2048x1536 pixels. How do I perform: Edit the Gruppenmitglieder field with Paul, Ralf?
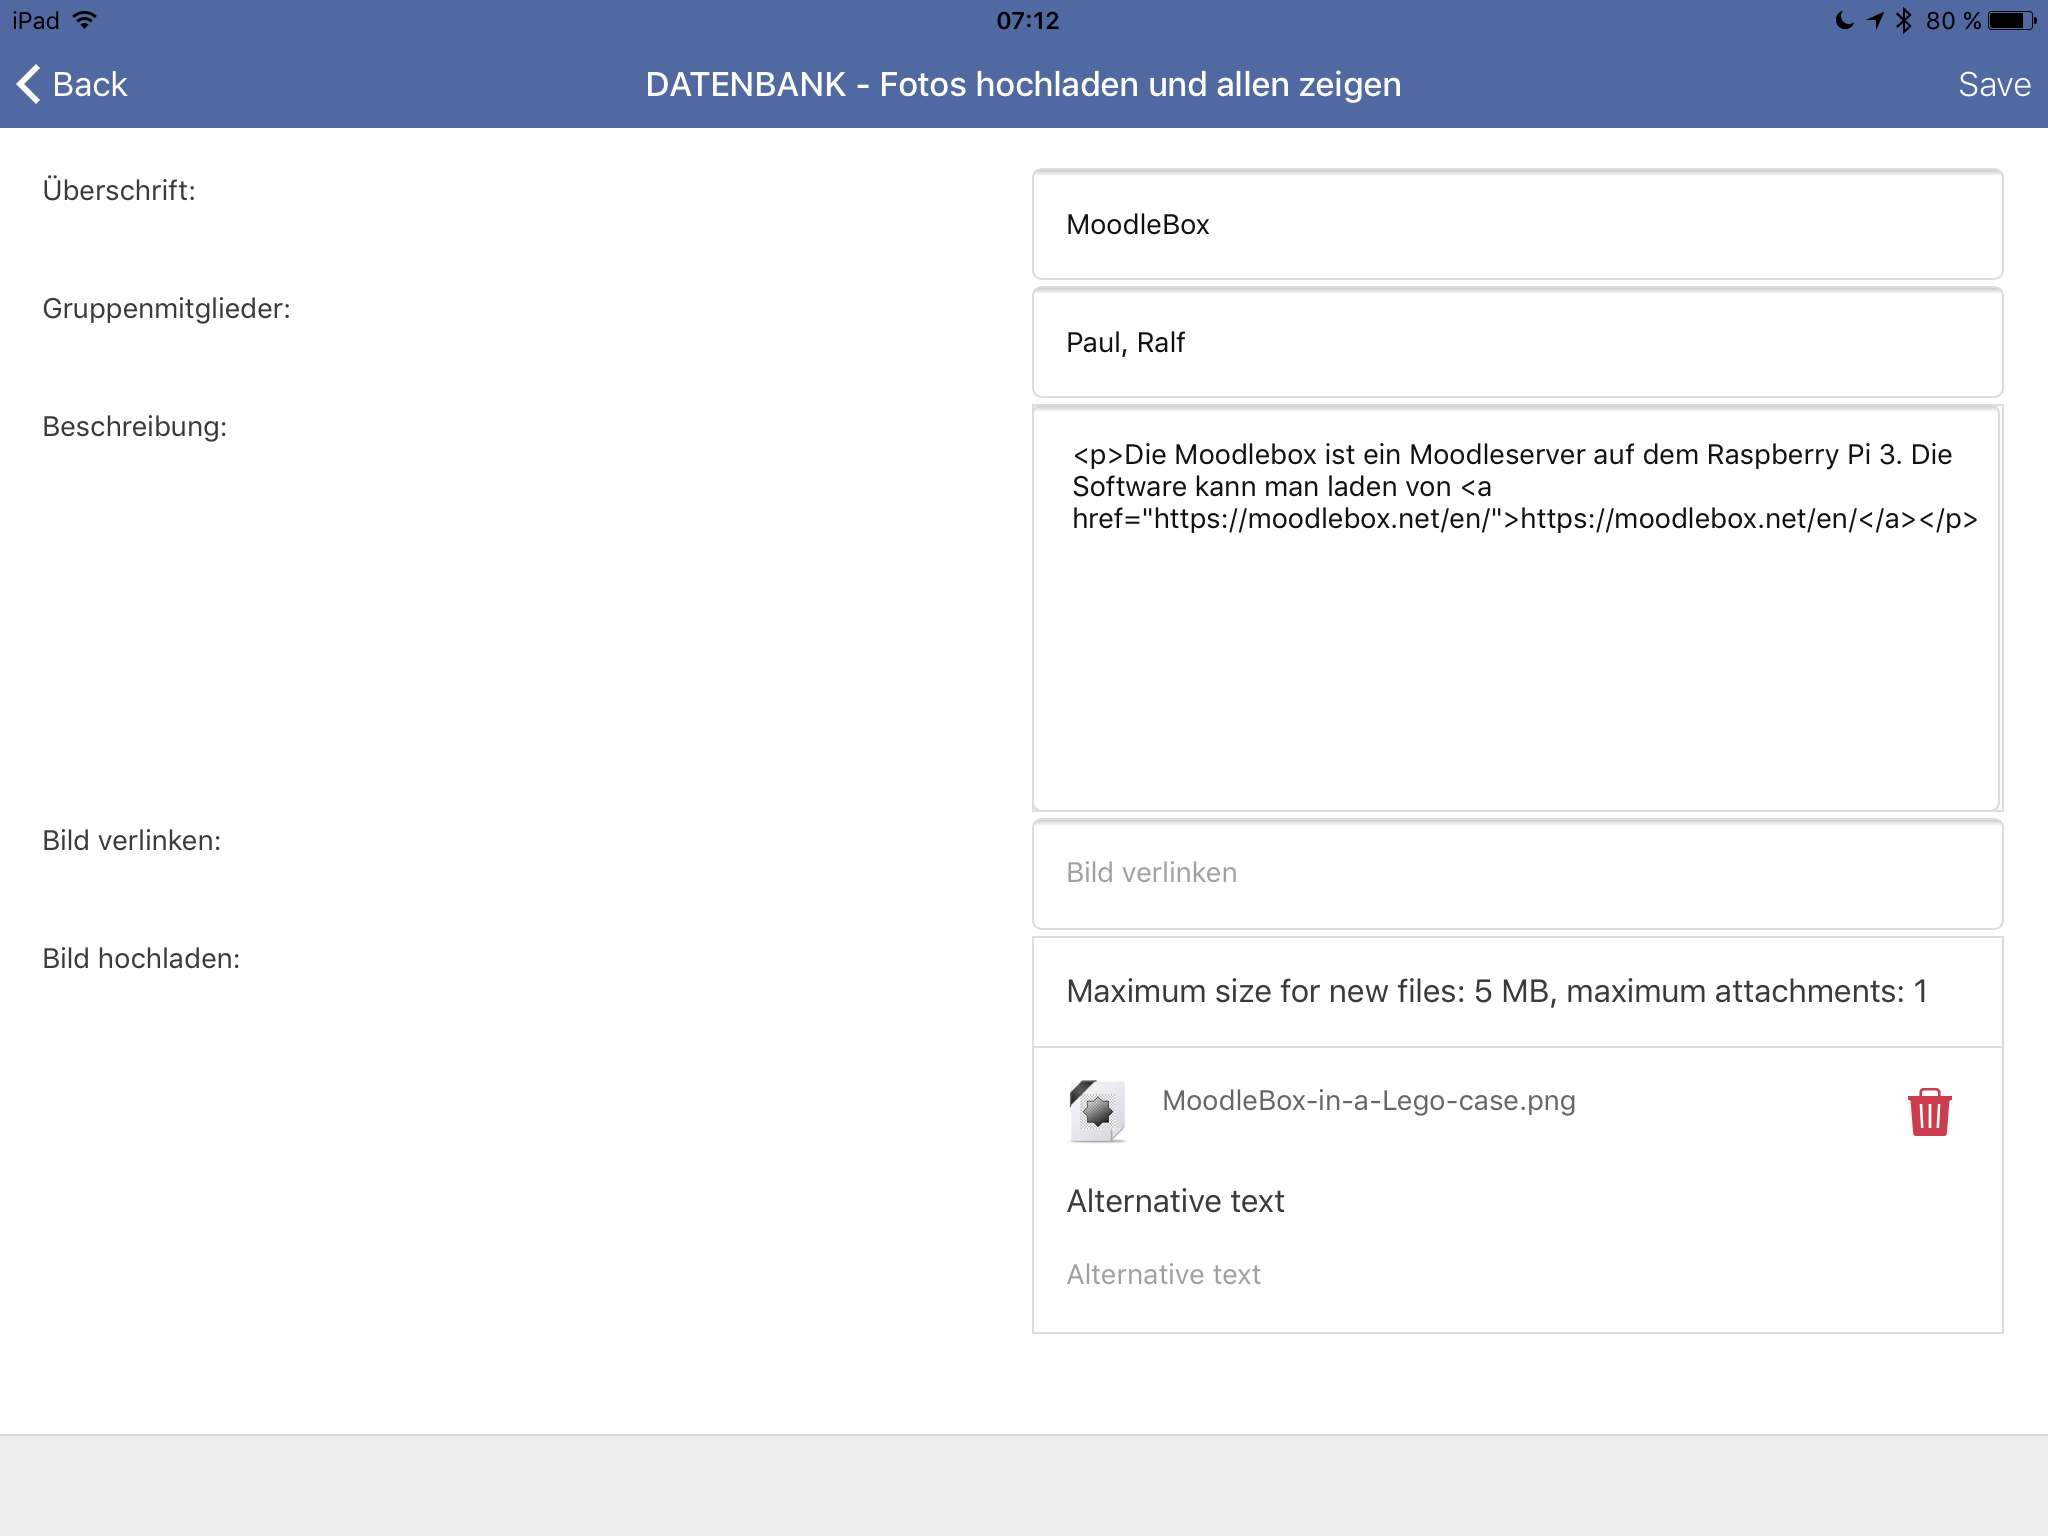click(x=1517, y=342)
